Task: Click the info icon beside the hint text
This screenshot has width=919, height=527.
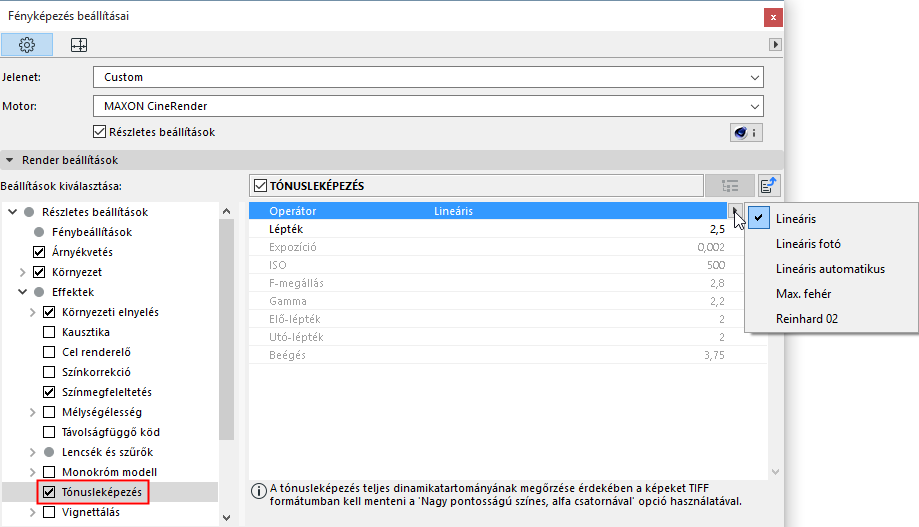Action: point(258,491)
